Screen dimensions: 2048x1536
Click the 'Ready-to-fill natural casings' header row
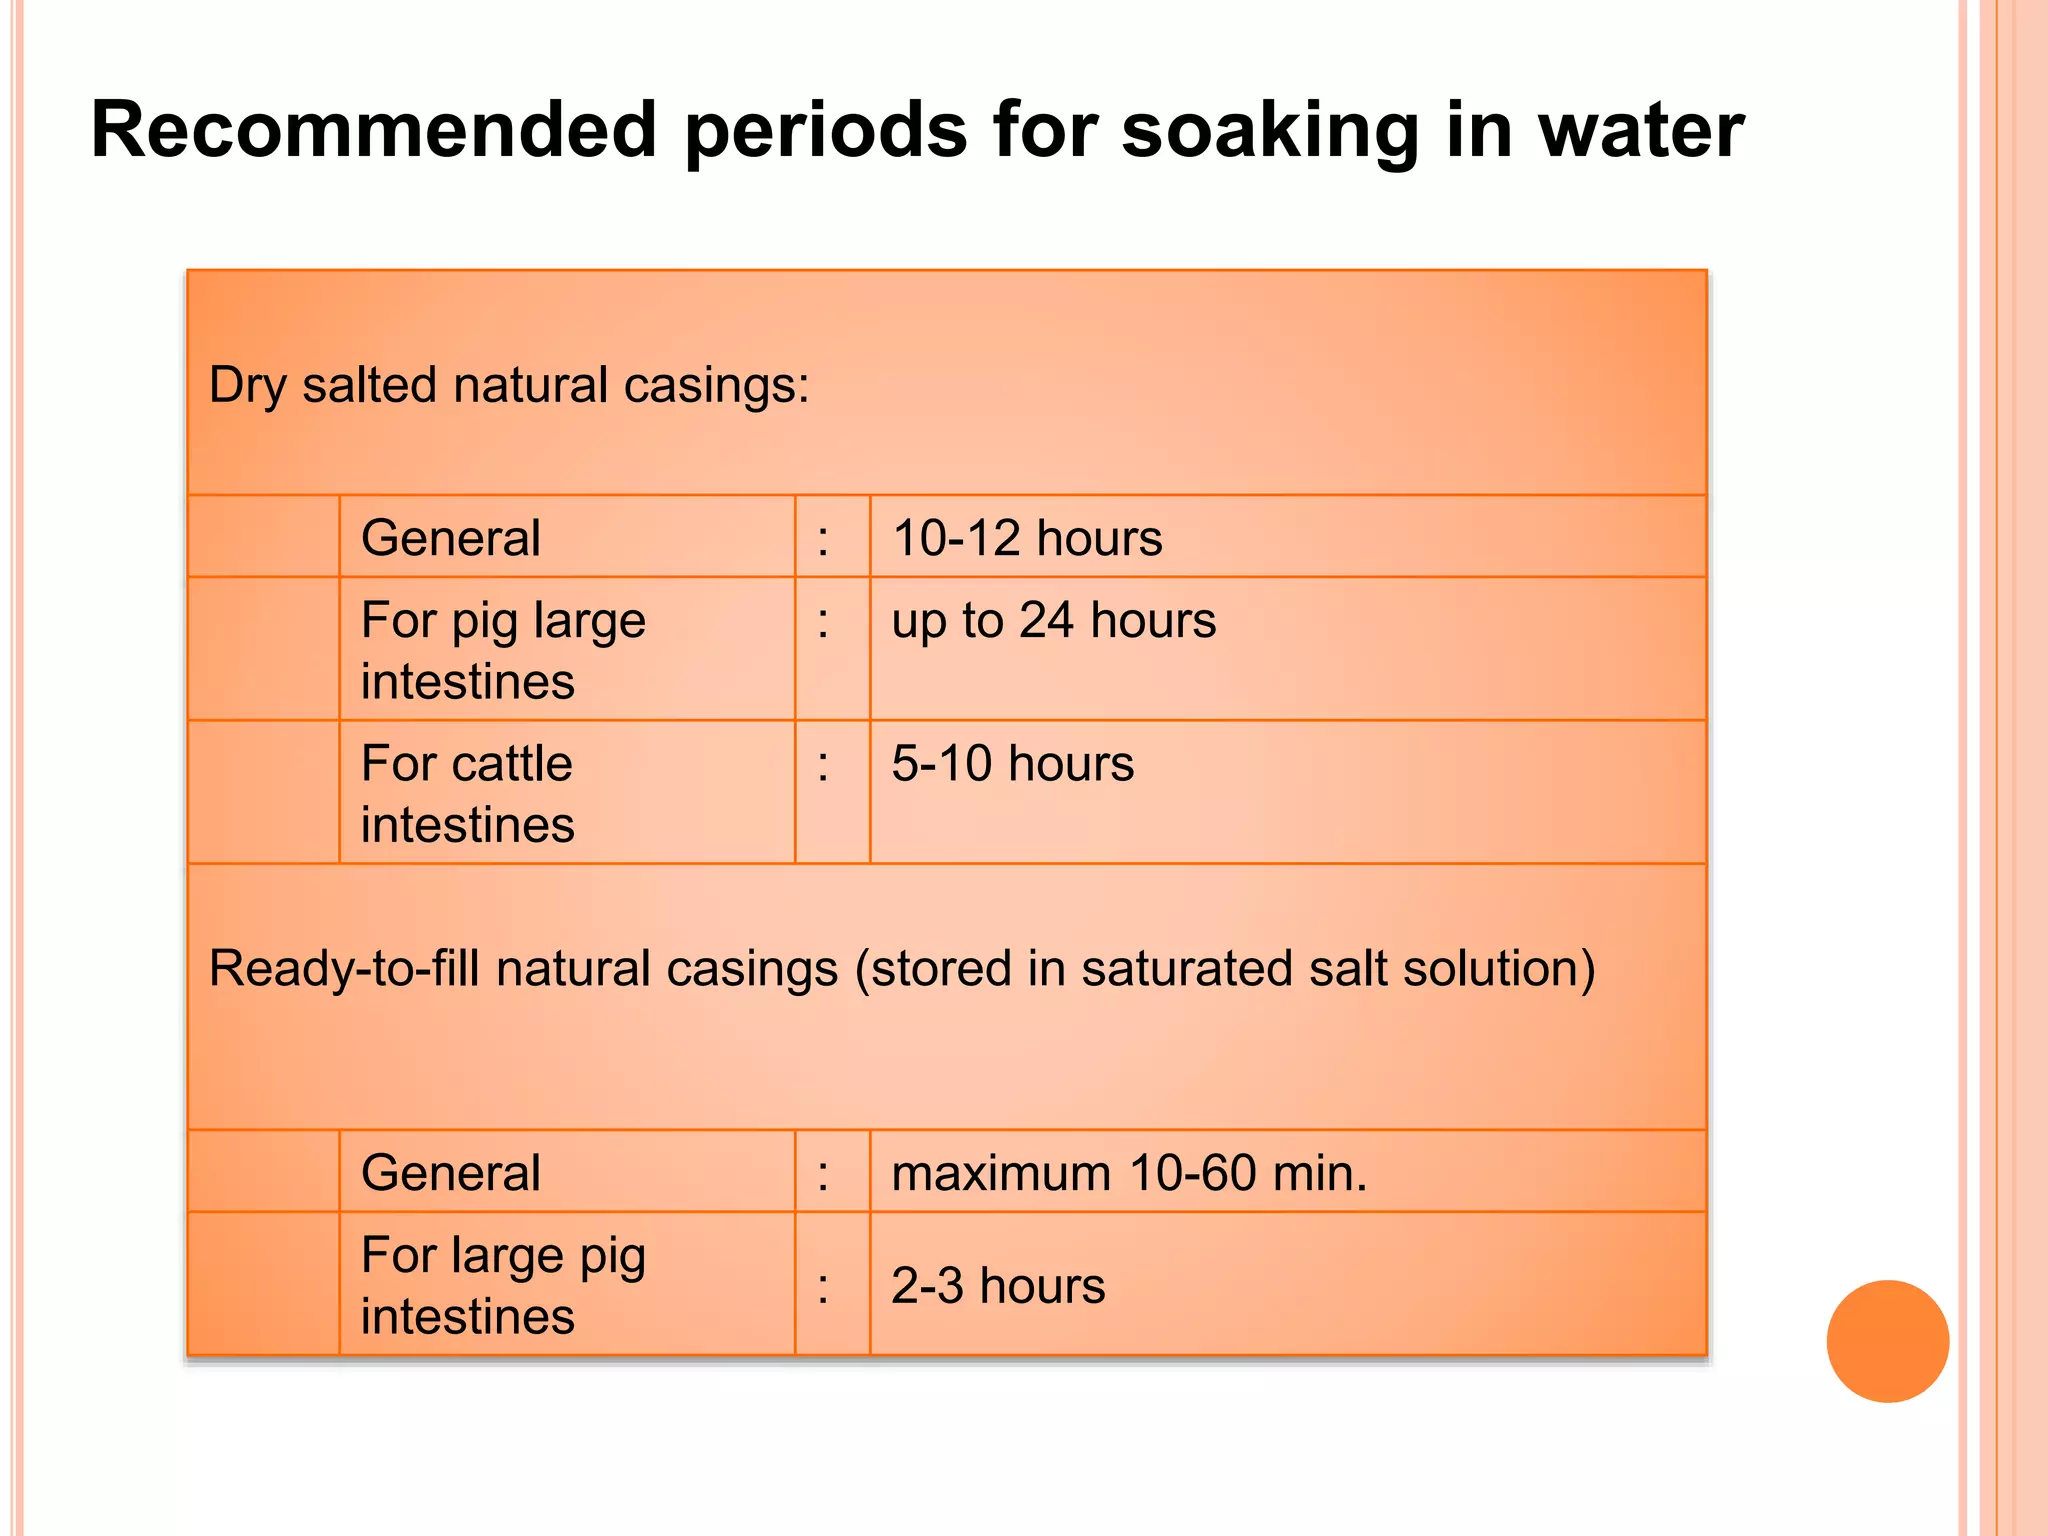tap(947, 997)
